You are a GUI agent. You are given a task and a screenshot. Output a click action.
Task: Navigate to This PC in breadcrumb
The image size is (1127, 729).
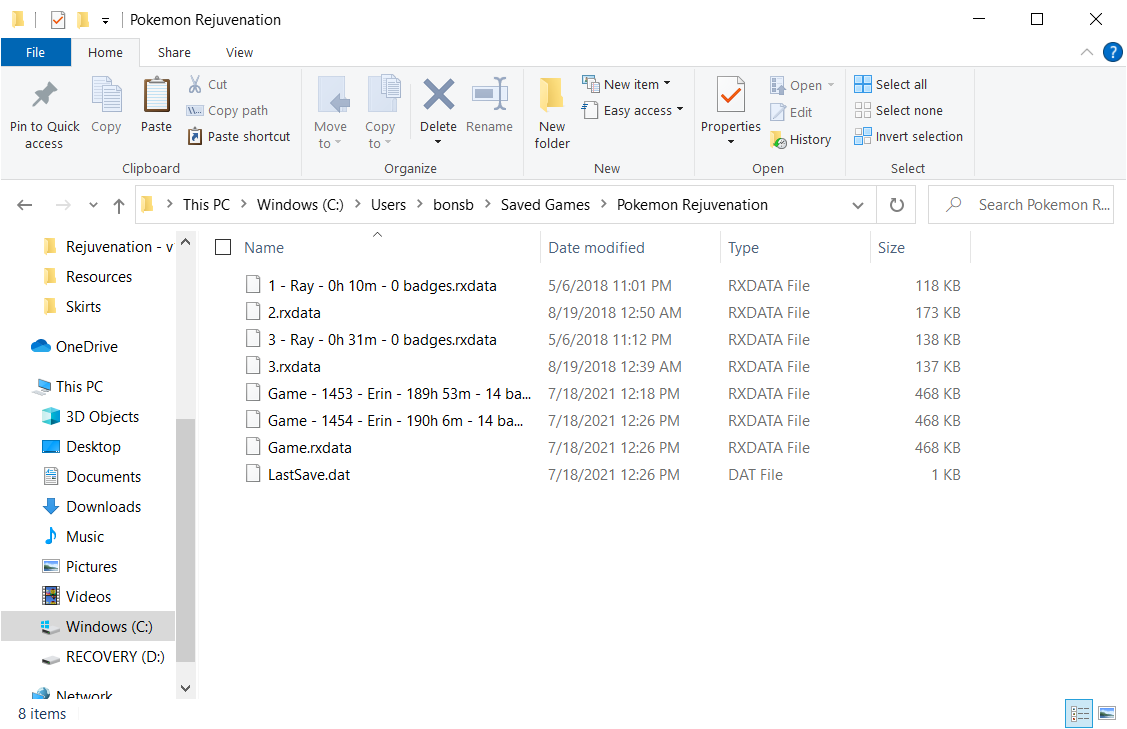[x=206, y=205]
